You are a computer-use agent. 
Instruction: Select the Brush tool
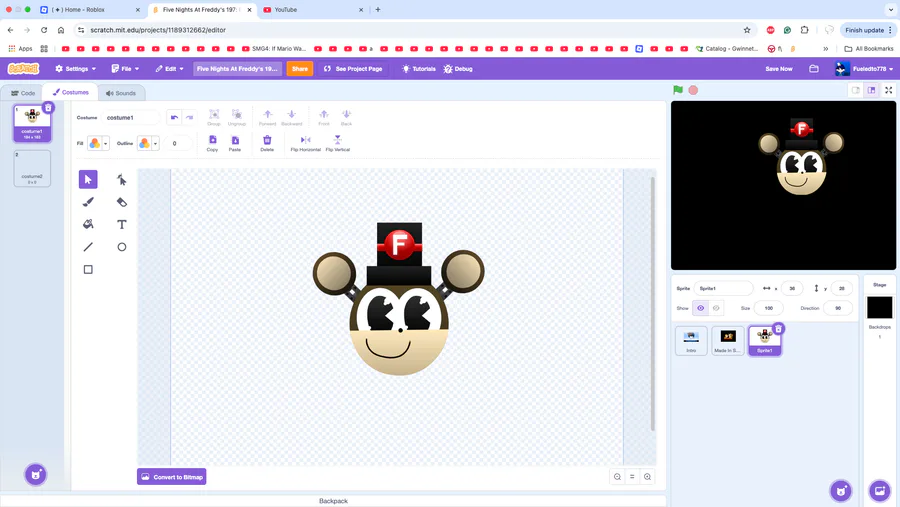(x=88, y=202)
